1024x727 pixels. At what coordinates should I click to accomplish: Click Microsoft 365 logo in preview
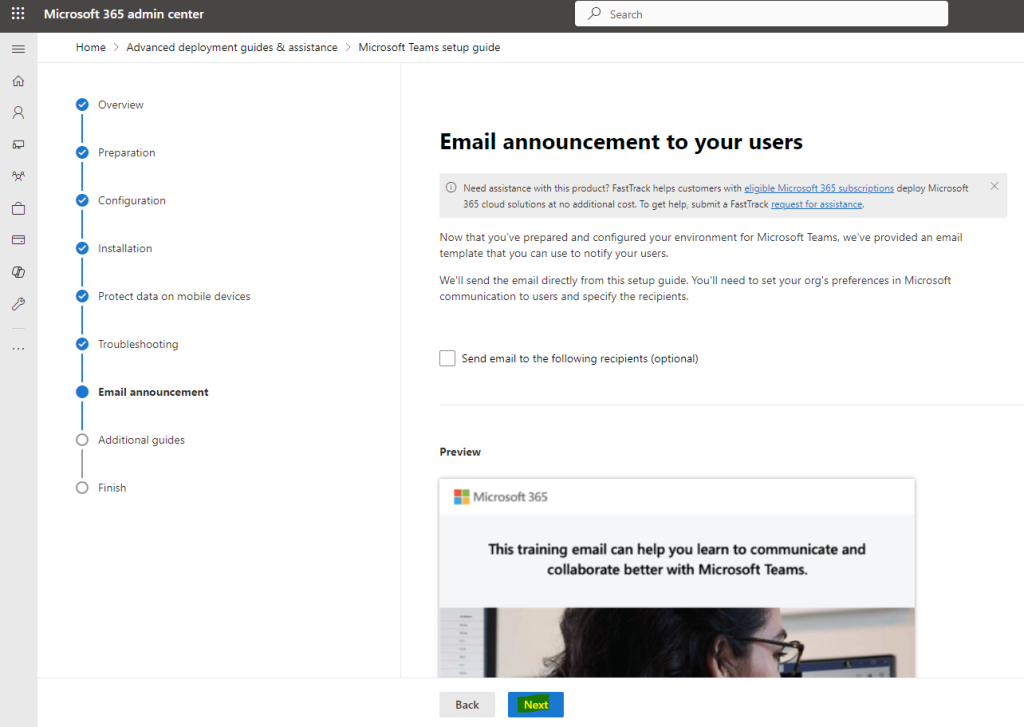coord(501,497)
